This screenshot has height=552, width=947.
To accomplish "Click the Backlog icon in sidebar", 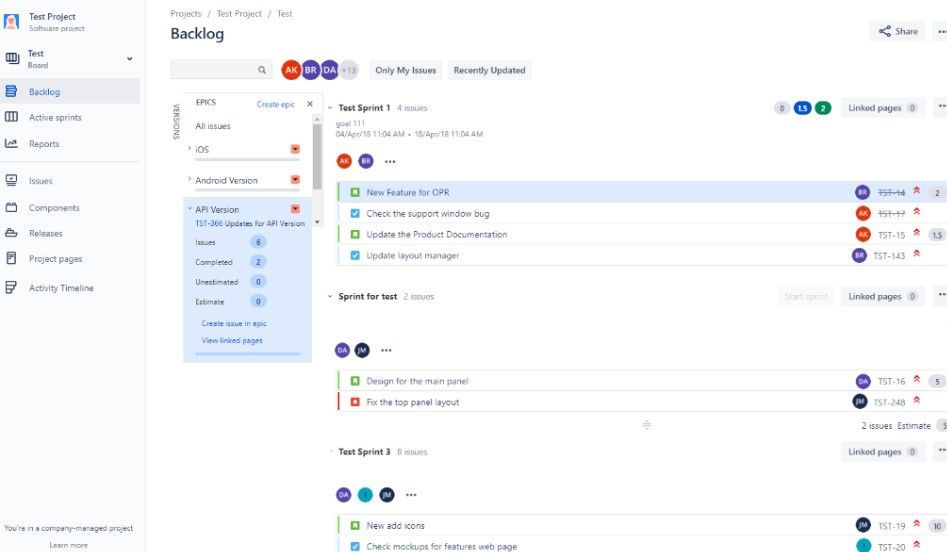I will 11,91.
